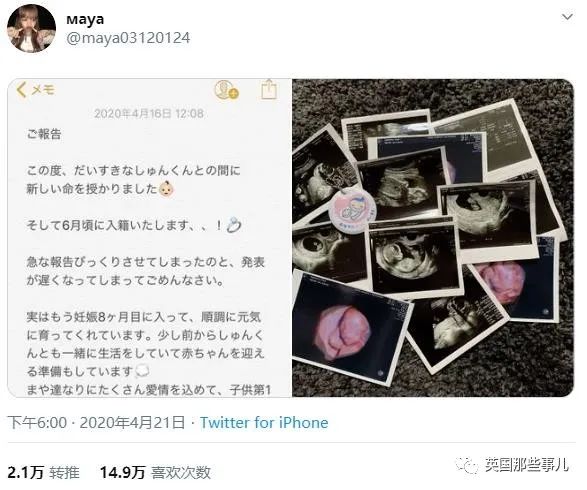Open the tweet options chevron menu

click(568, 17)
